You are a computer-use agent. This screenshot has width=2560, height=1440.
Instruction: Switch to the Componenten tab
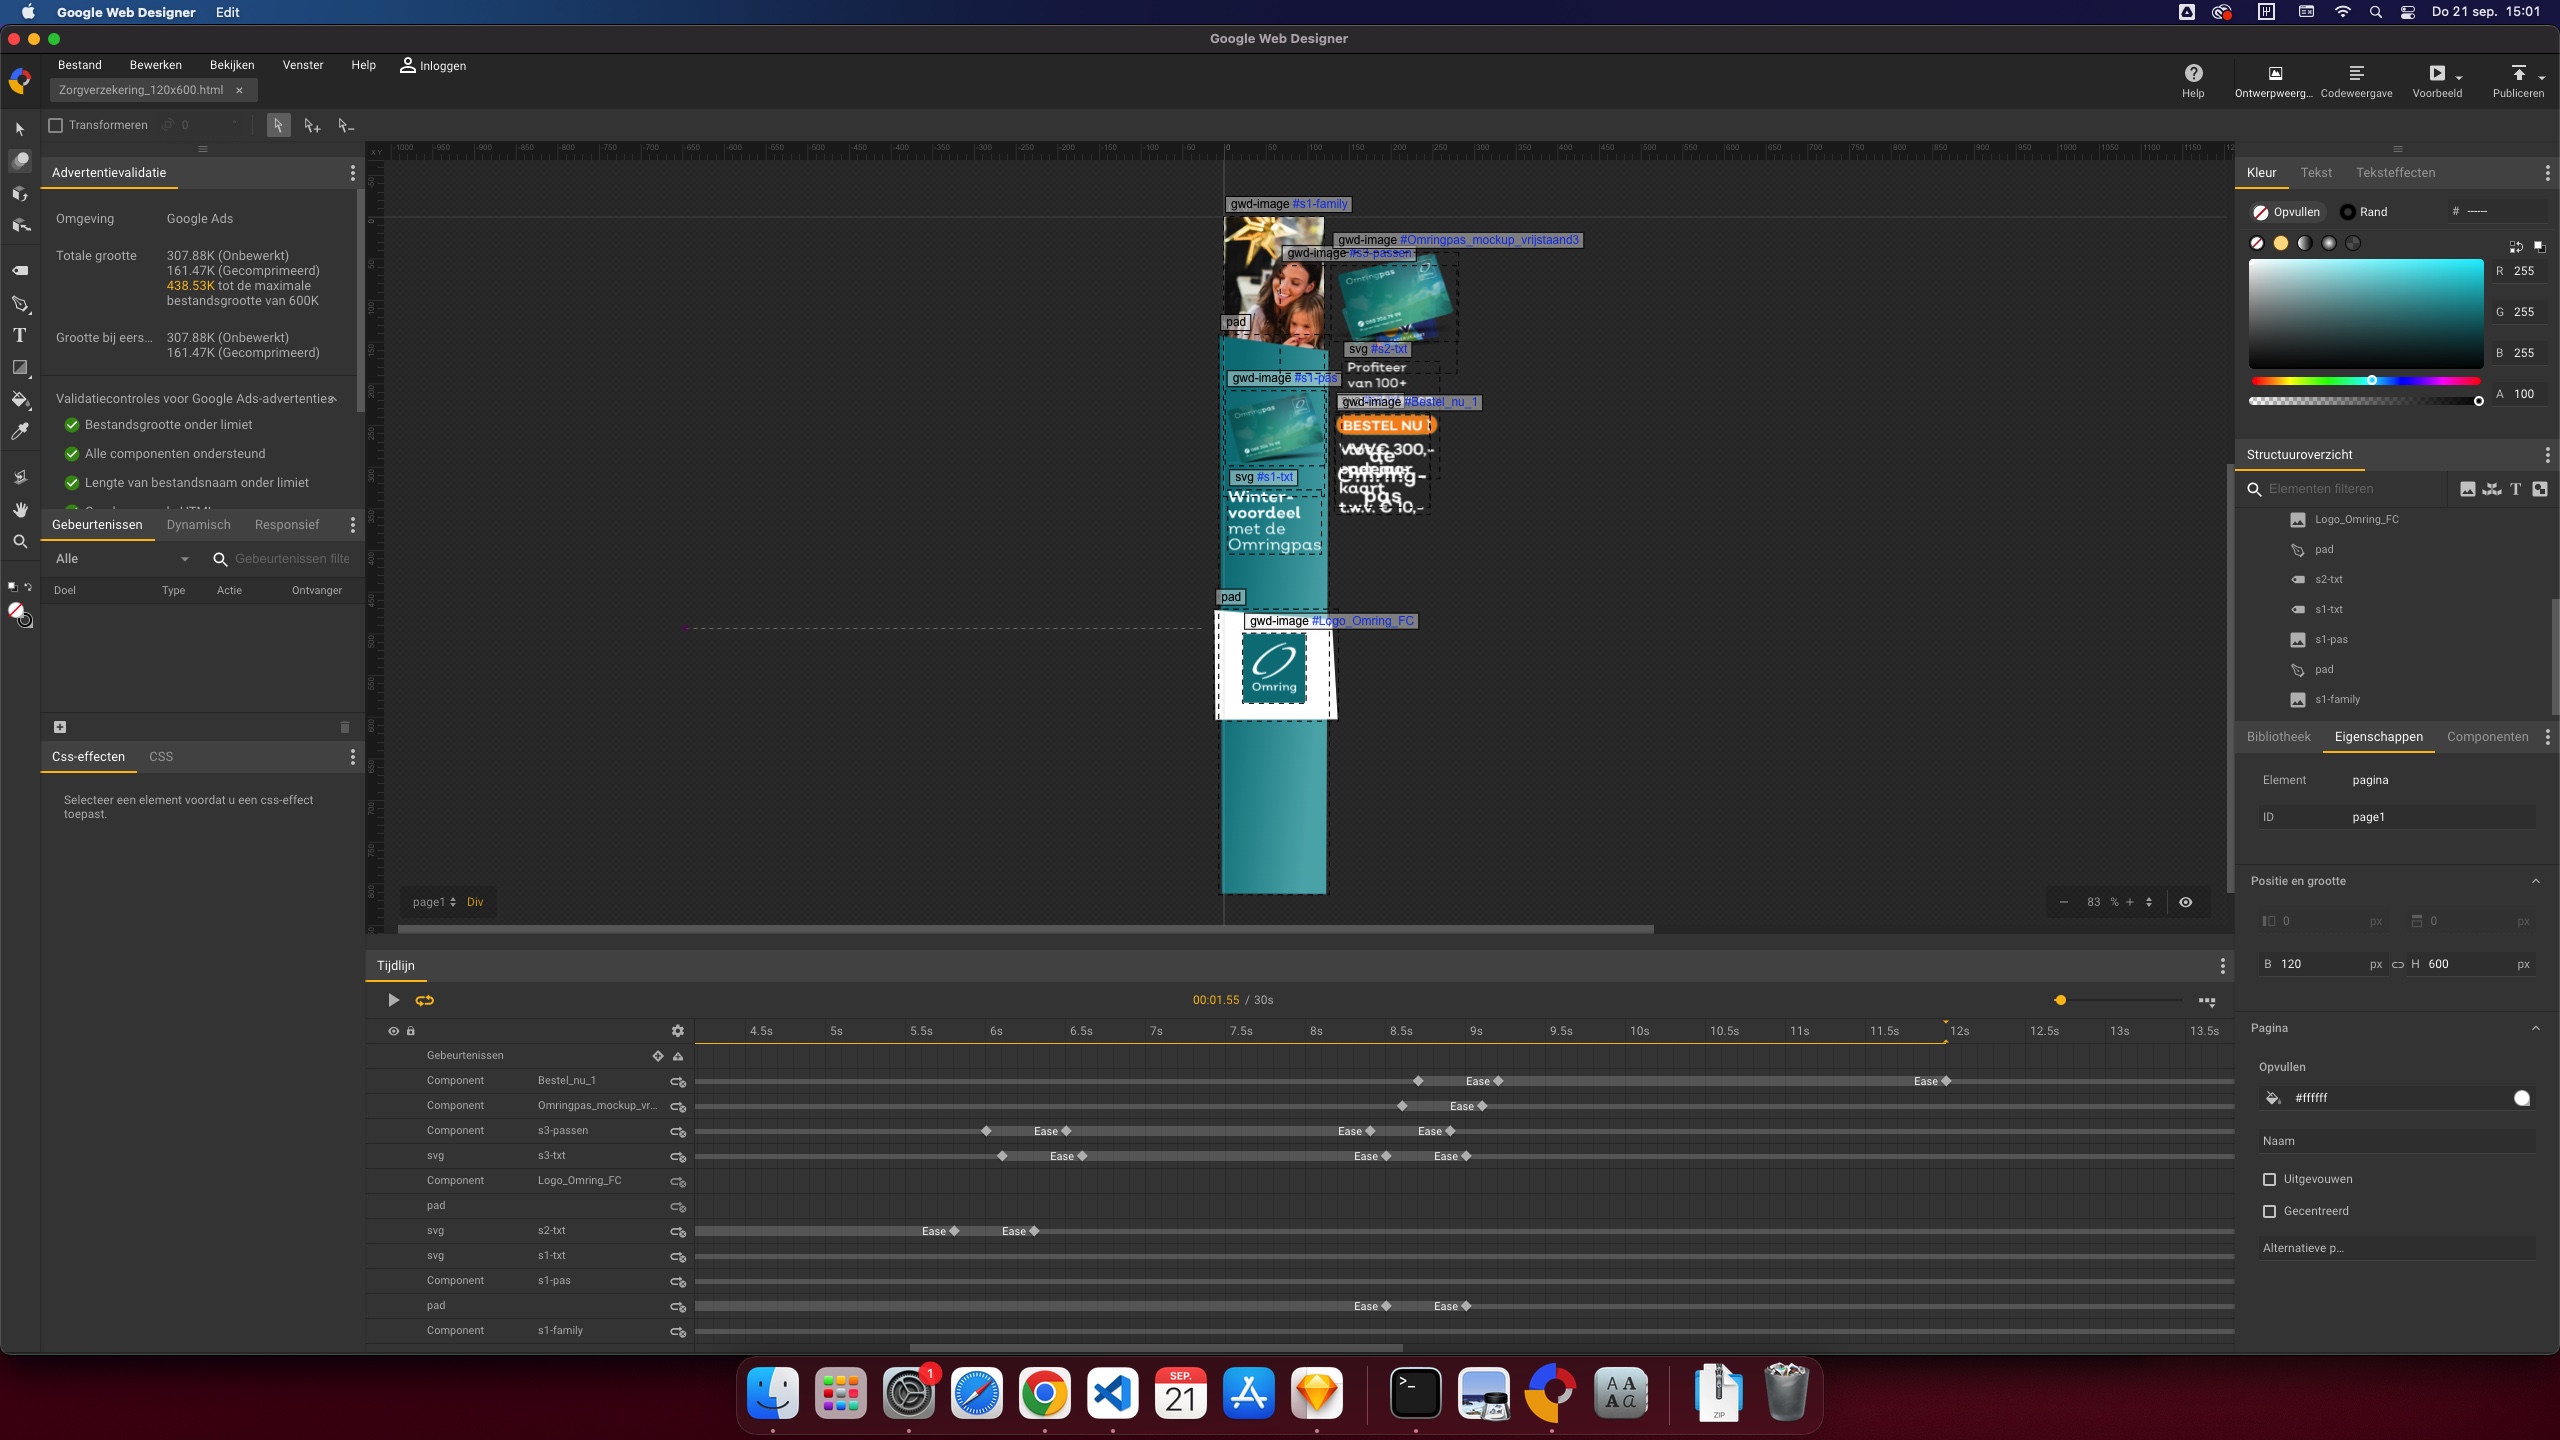pyautogui.click(x=2487, y=737)
